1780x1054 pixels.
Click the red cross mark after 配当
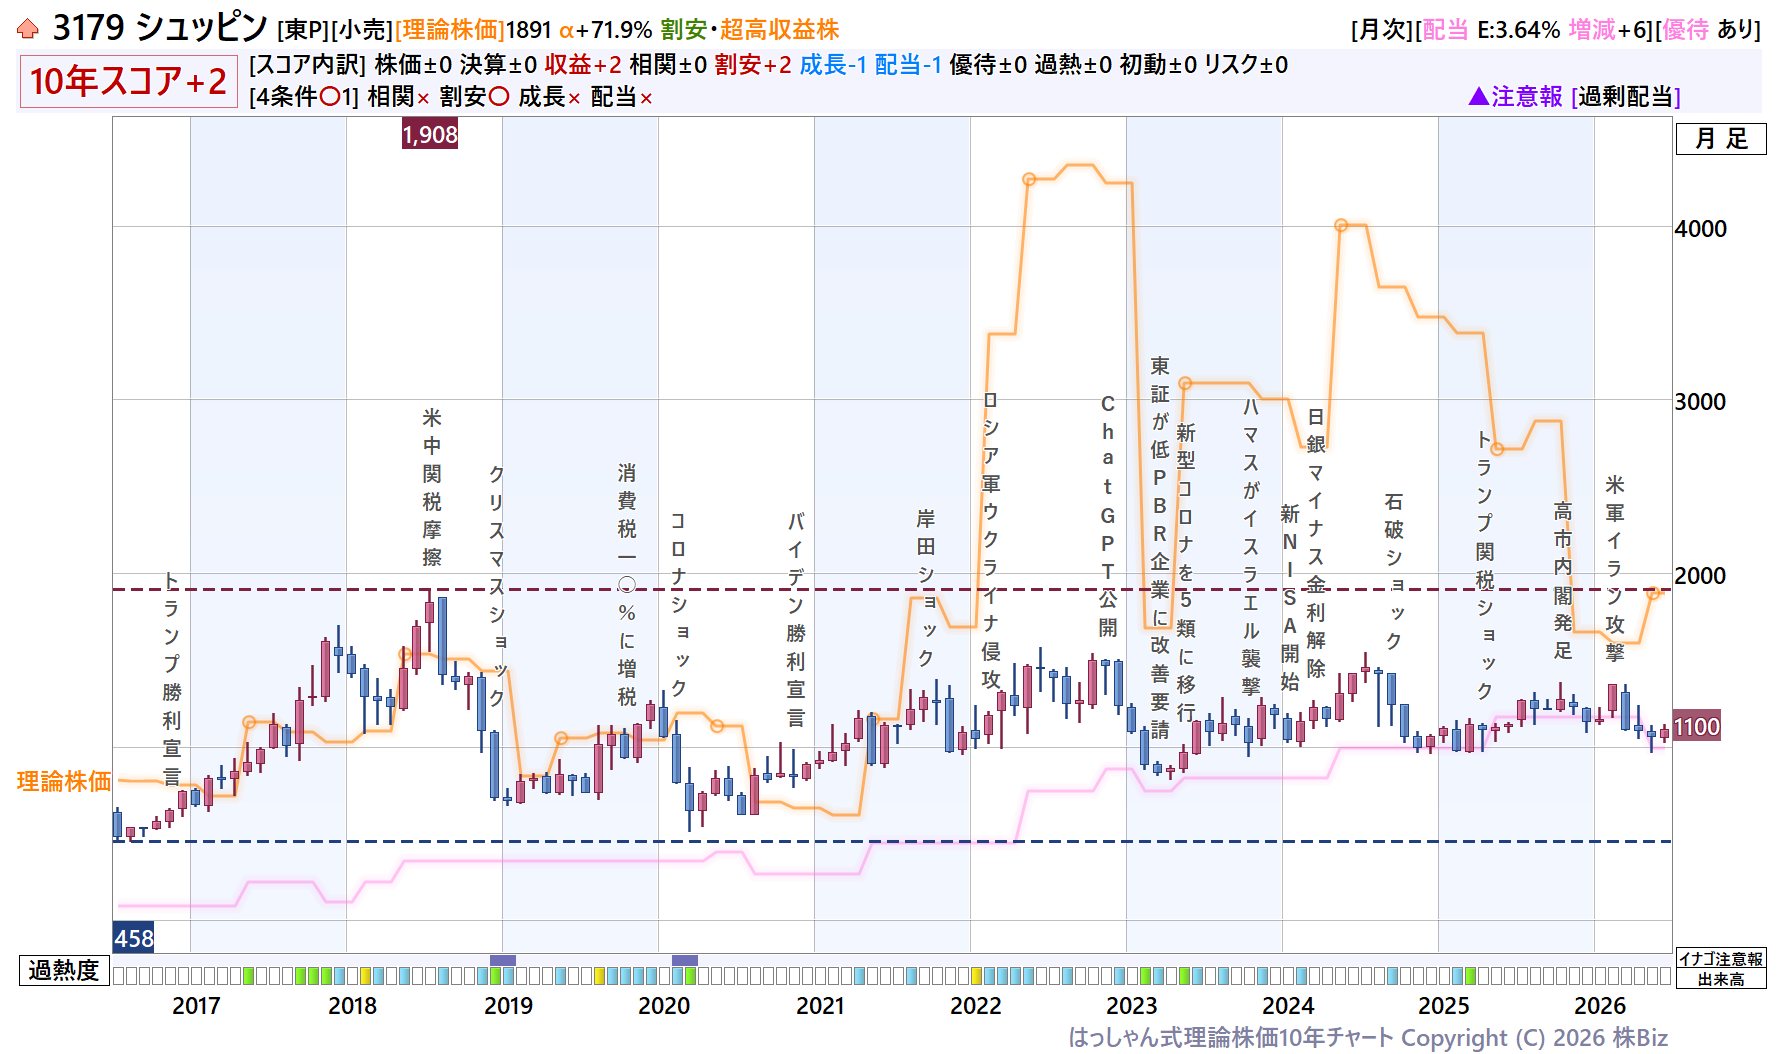click(x=646, y=98)
